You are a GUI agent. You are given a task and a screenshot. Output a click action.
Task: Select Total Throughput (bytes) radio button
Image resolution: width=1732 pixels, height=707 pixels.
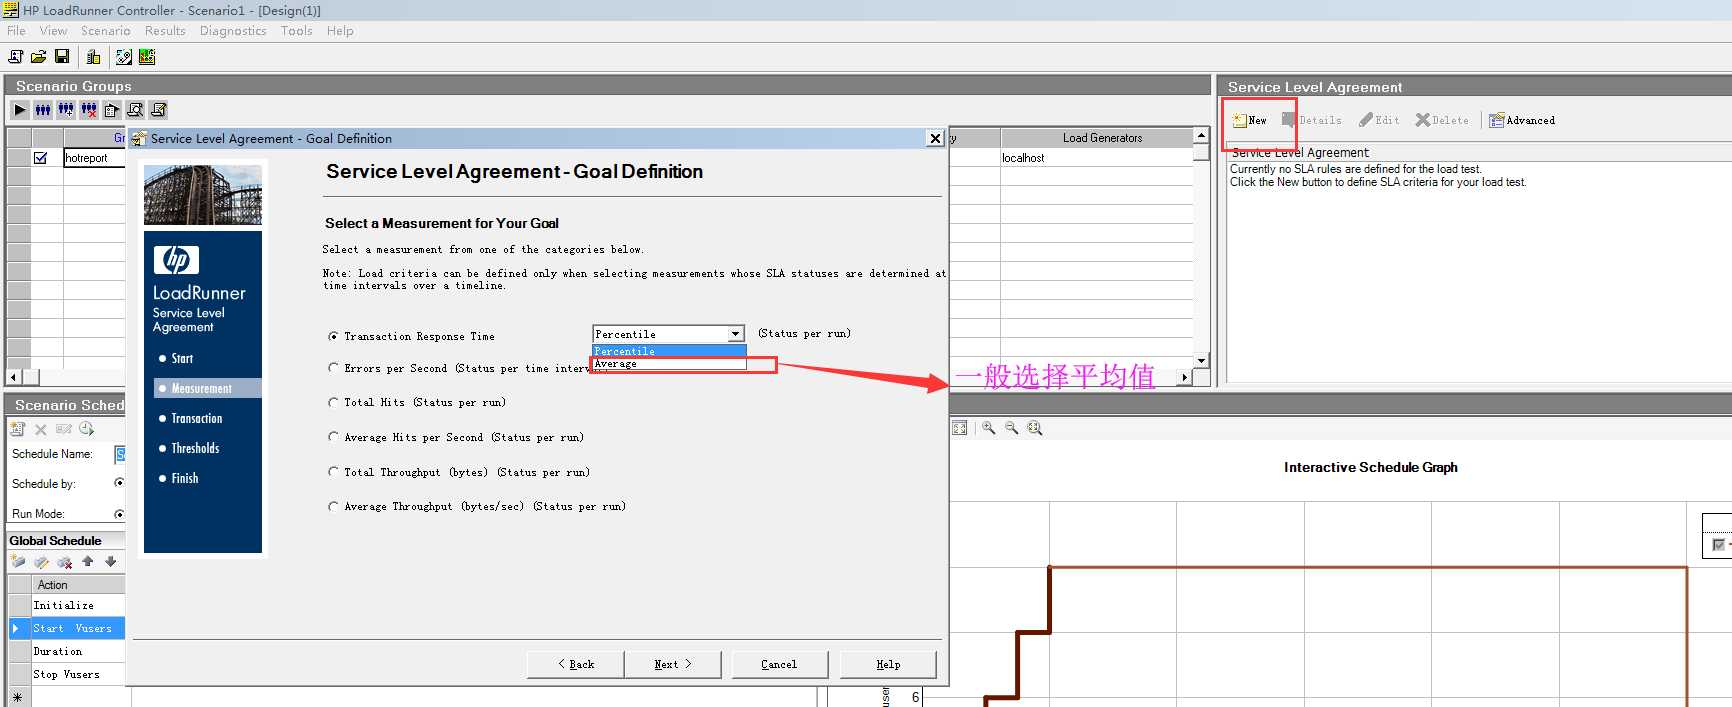[333, 472]
